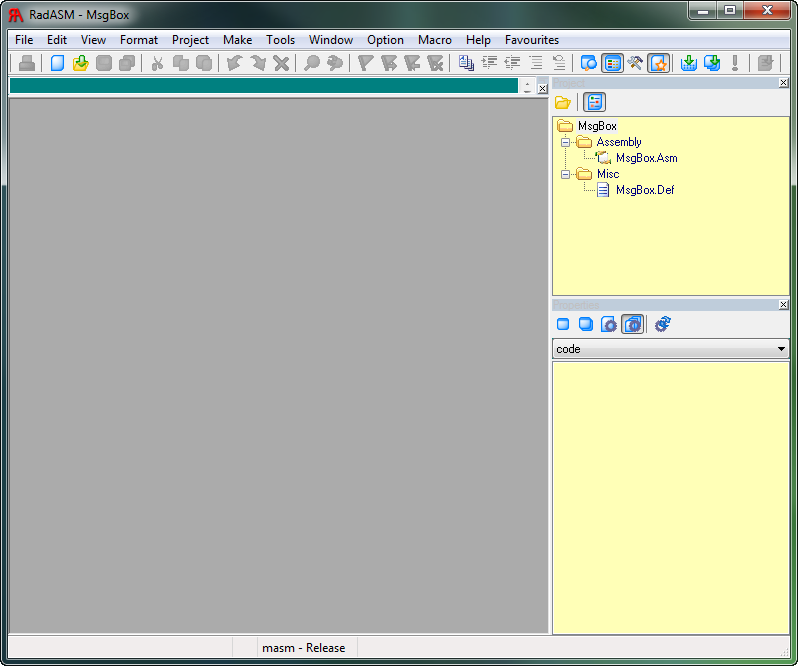Click the first single-square icon in Properties toolbar
This screenshot has height=666, width=798.
point(563,324)
